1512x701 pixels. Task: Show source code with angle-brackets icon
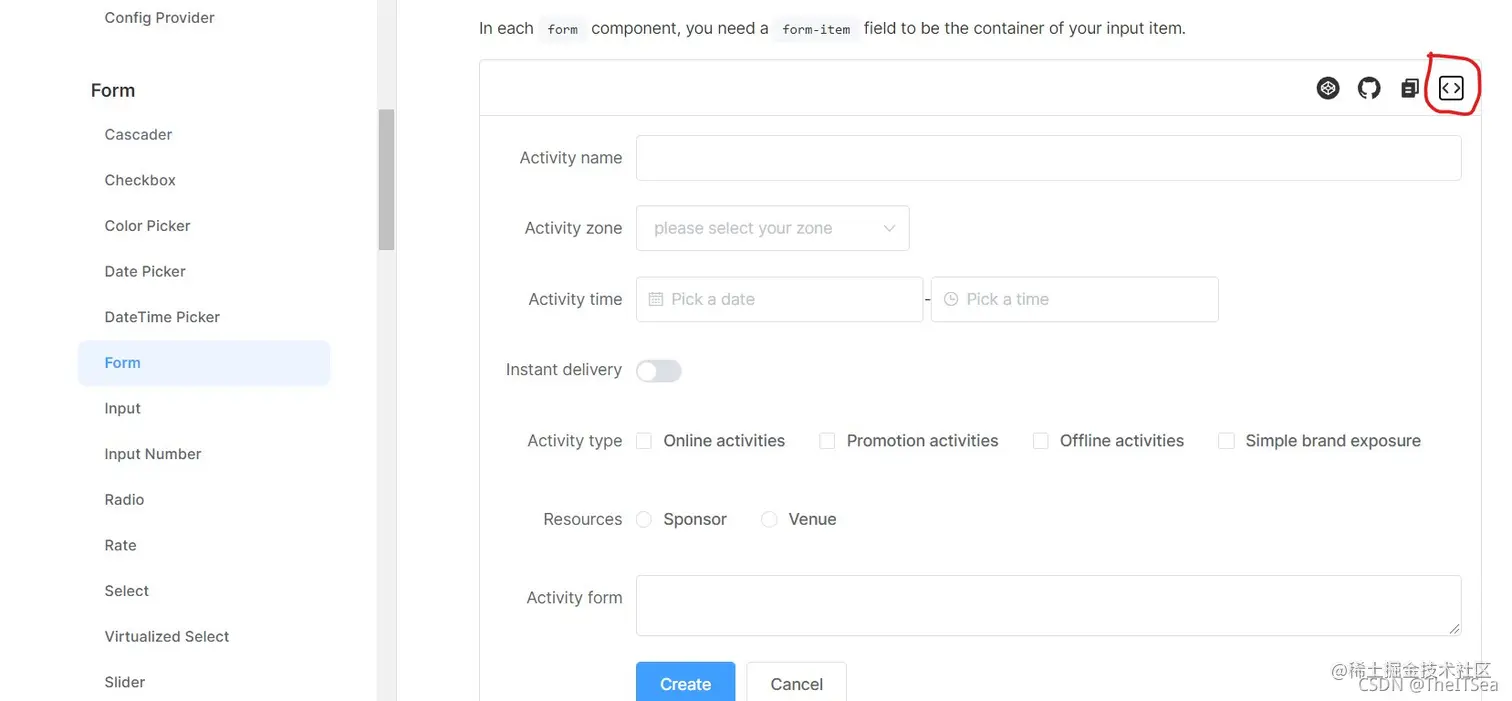[x=1451, y=88]
